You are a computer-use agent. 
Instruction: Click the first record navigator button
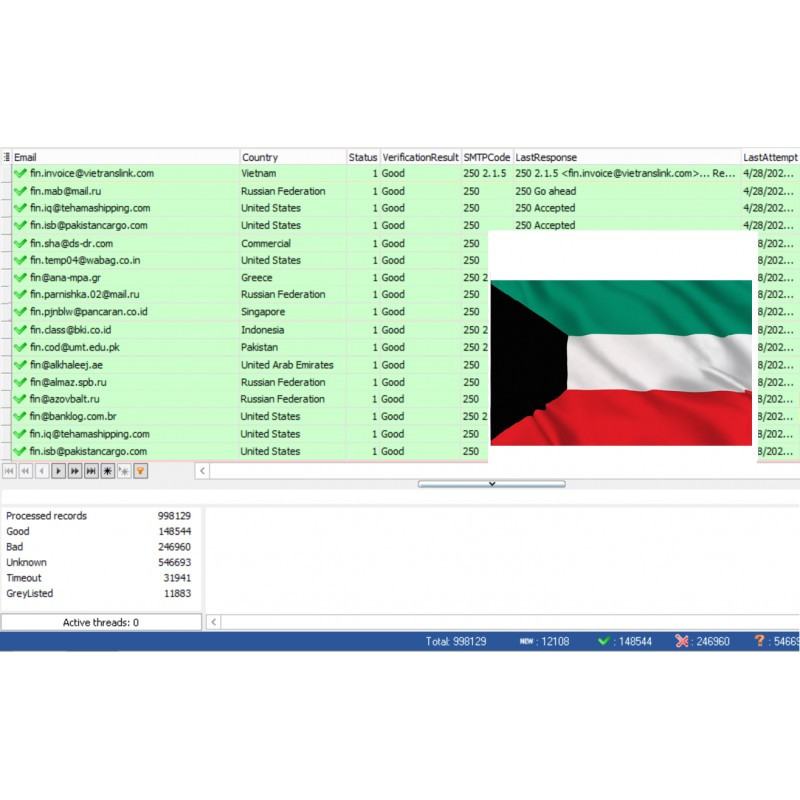click(x=9, y=470)
